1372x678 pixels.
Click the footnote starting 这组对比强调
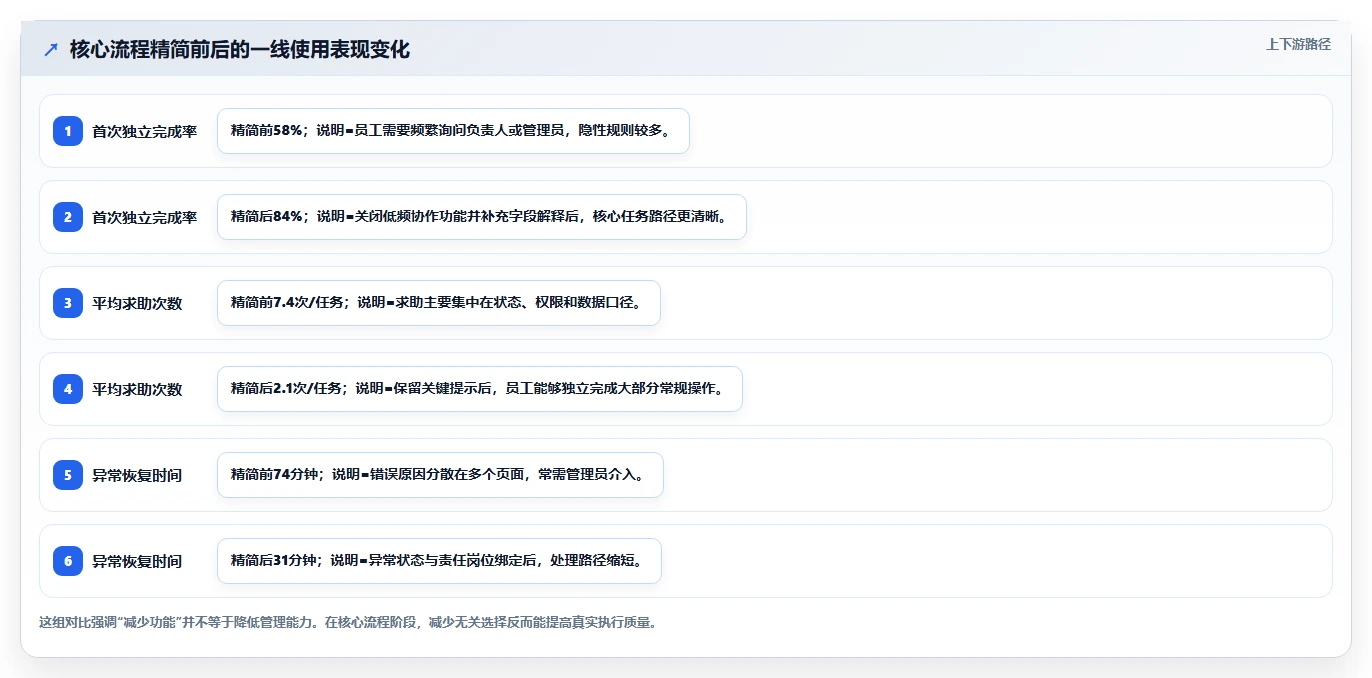click(347, 622)
